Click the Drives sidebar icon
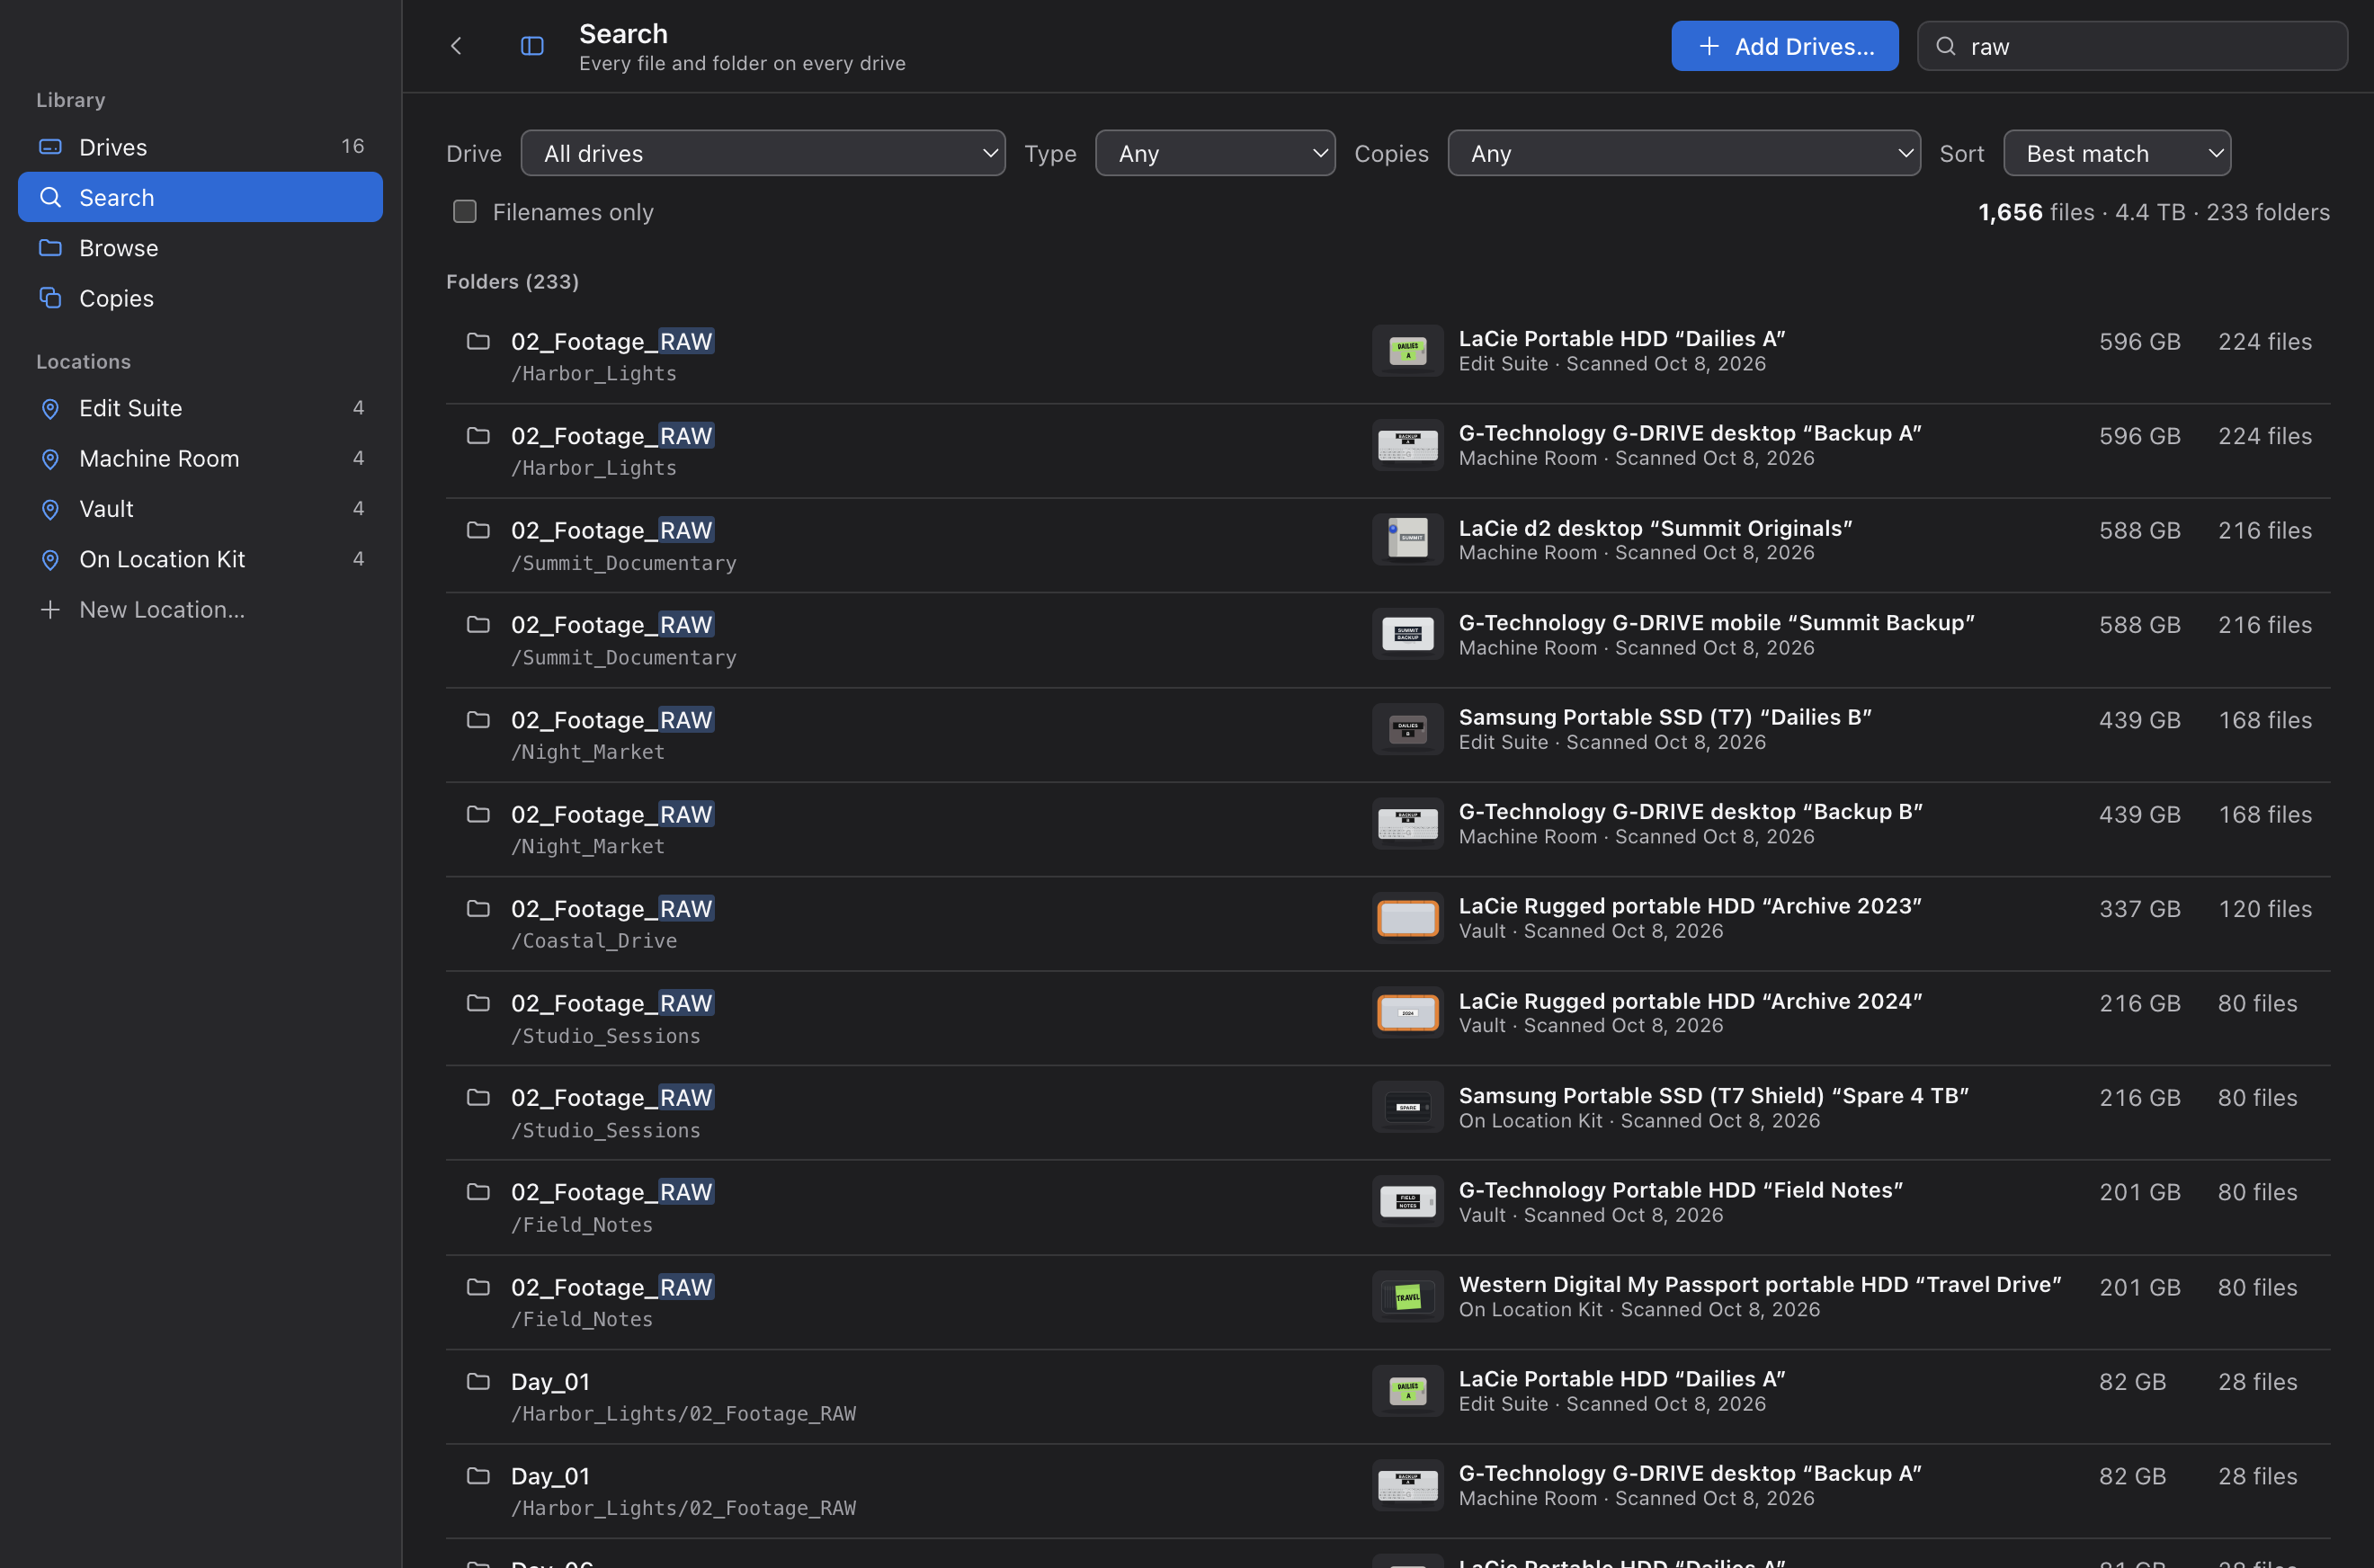 (50, 147)
